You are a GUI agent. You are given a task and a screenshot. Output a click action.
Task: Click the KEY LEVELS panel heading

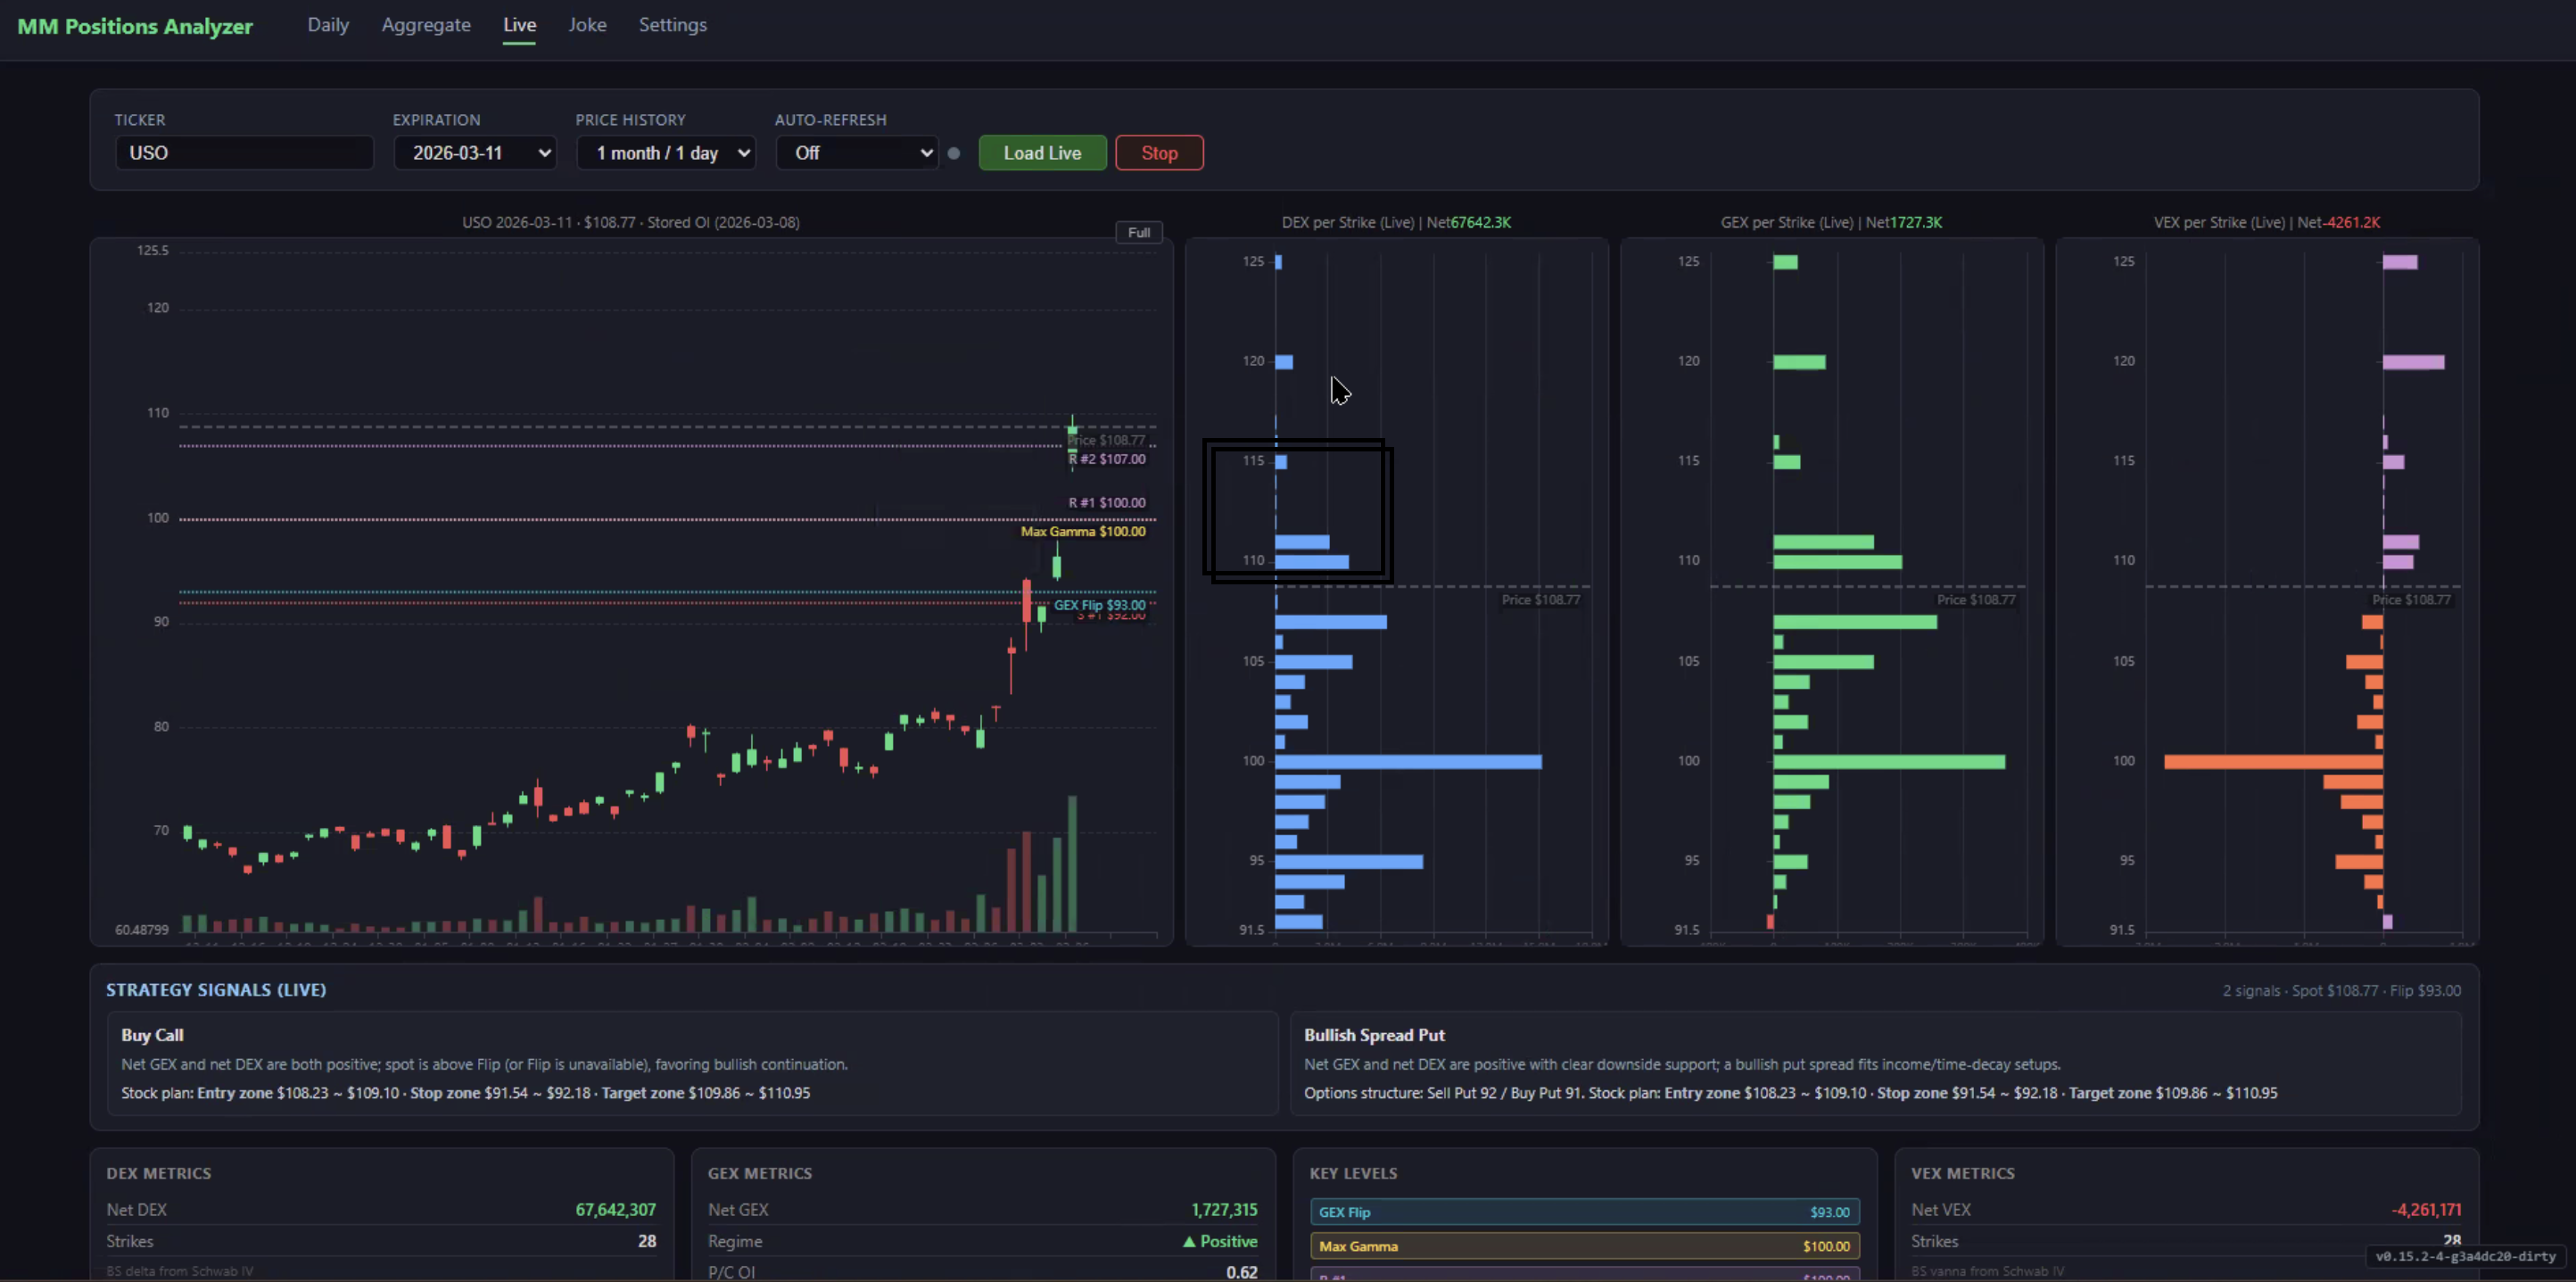pos(1353,1173)
